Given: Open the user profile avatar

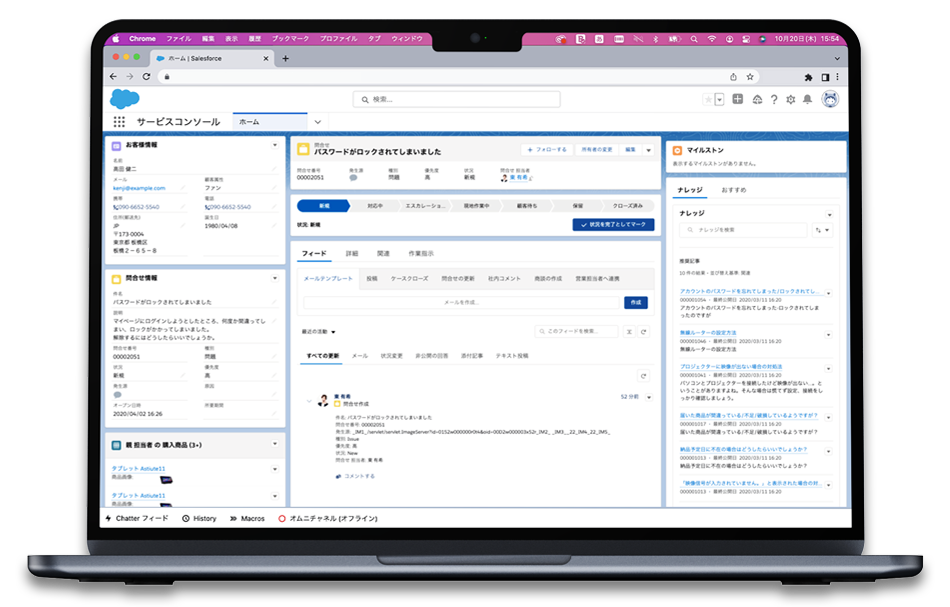Looking at the screenshot, I should [x=830, y=99].
